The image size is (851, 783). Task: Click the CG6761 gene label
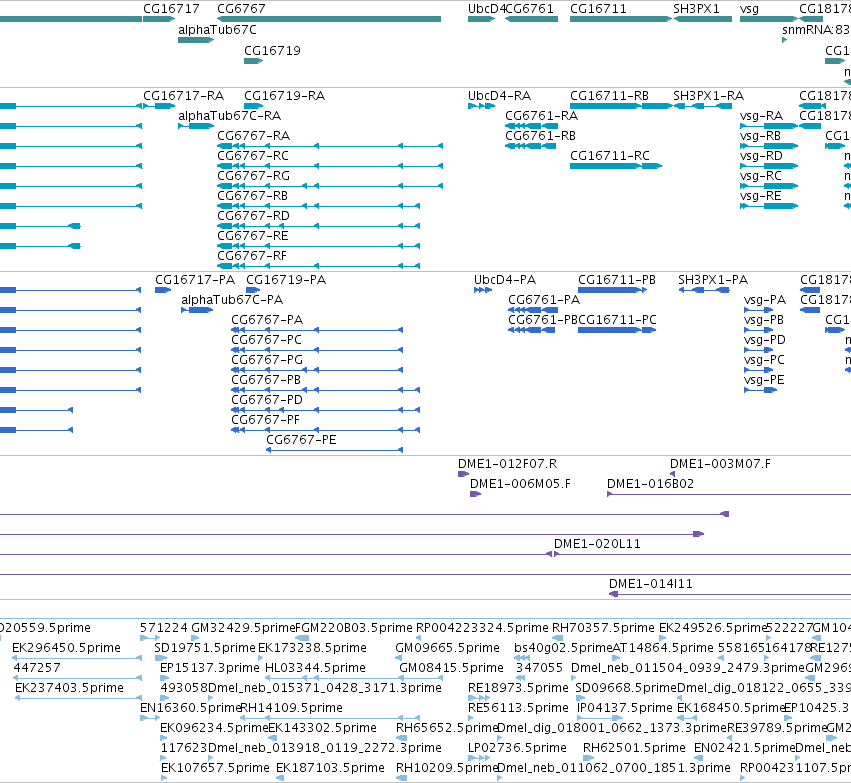(530, 9)
